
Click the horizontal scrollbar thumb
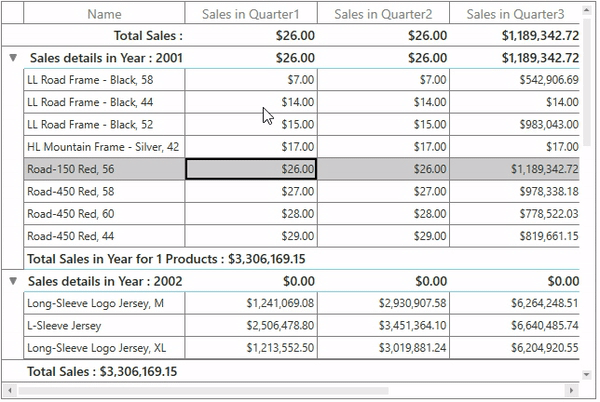tap(200, 390)
